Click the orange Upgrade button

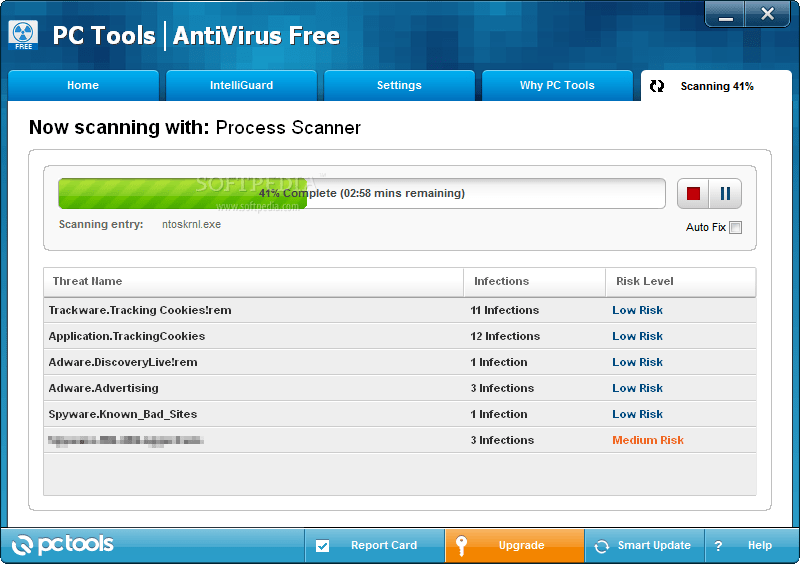click(514, 545)
